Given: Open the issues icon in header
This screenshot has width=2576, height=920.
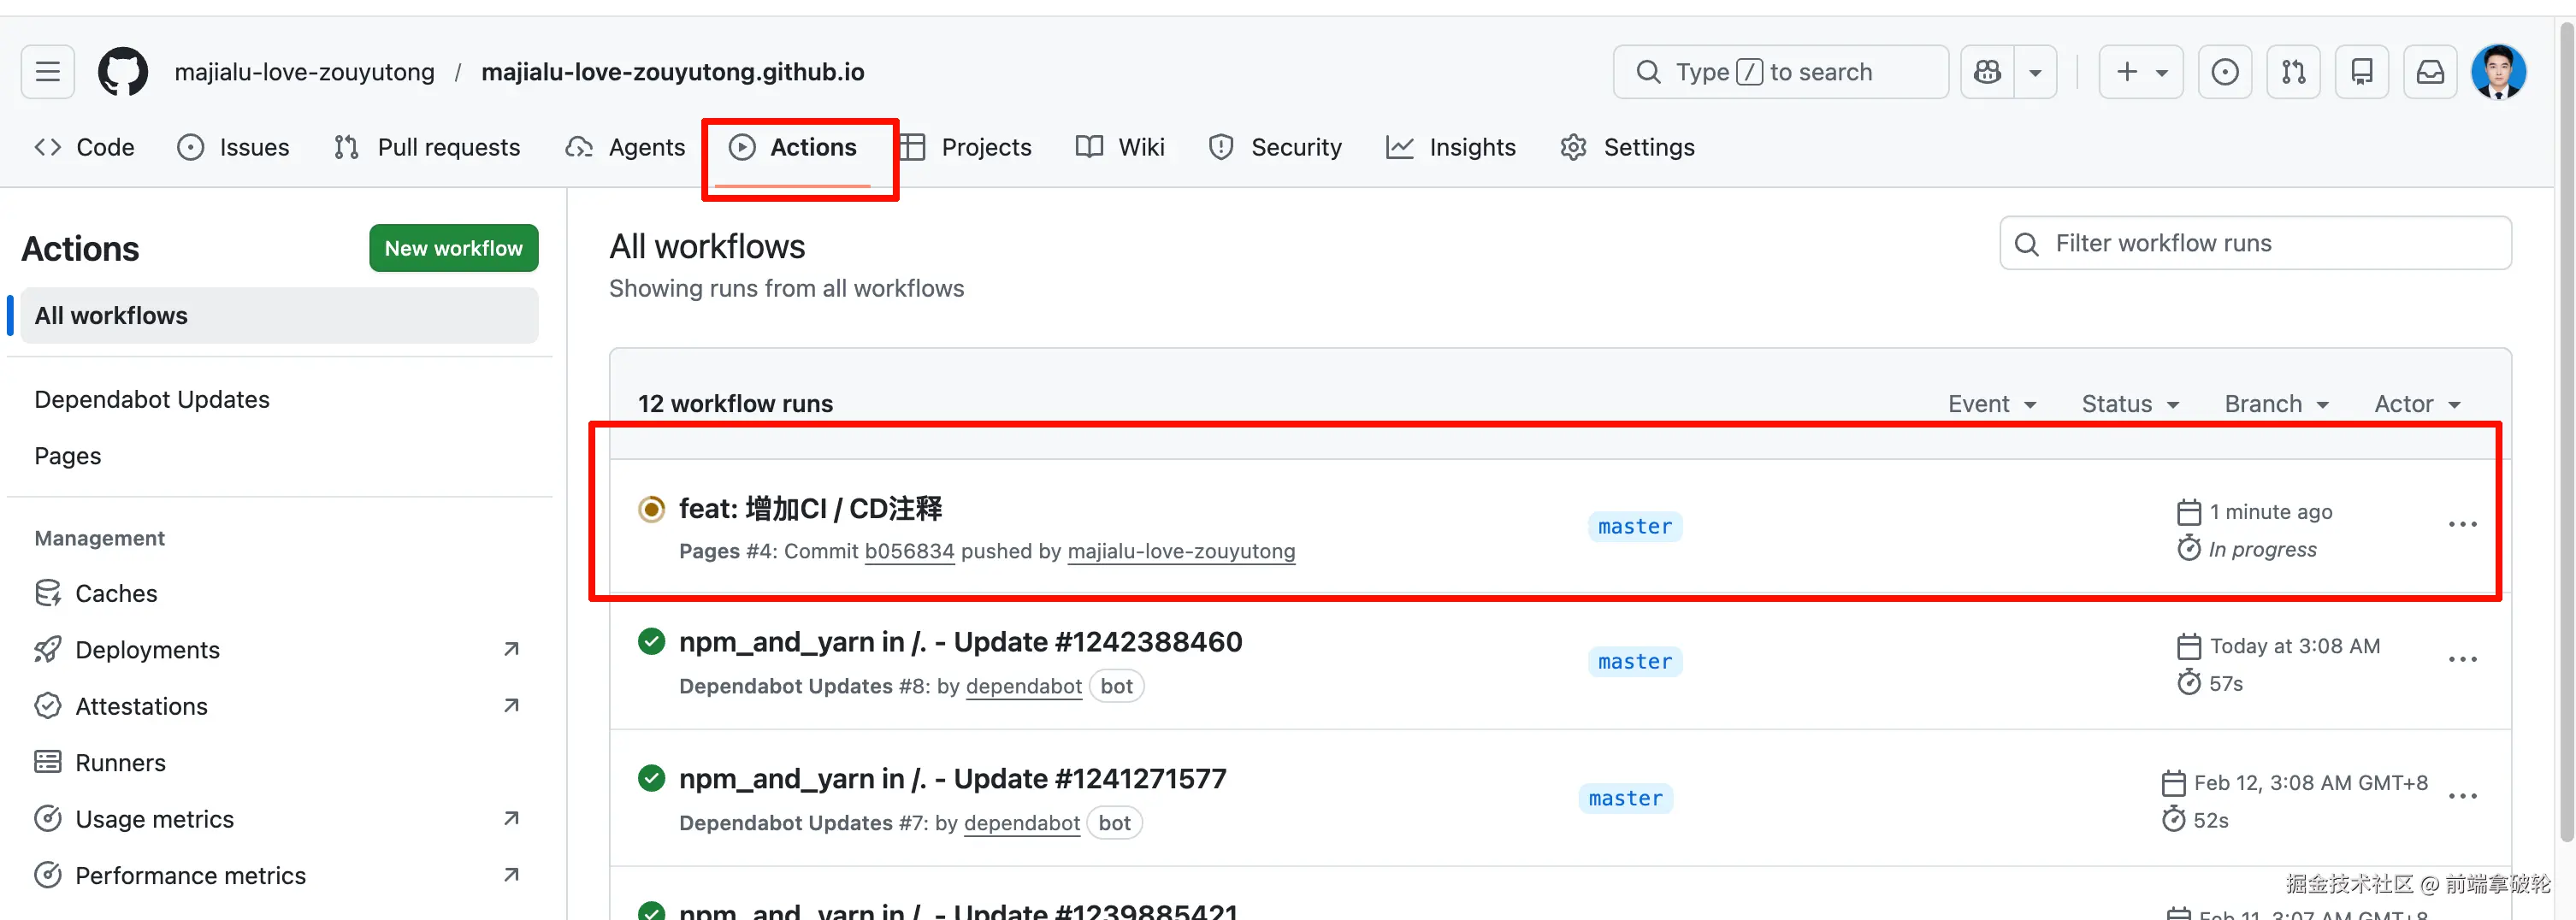Looking at the screenshot, I should click(x=2225, y=72).
